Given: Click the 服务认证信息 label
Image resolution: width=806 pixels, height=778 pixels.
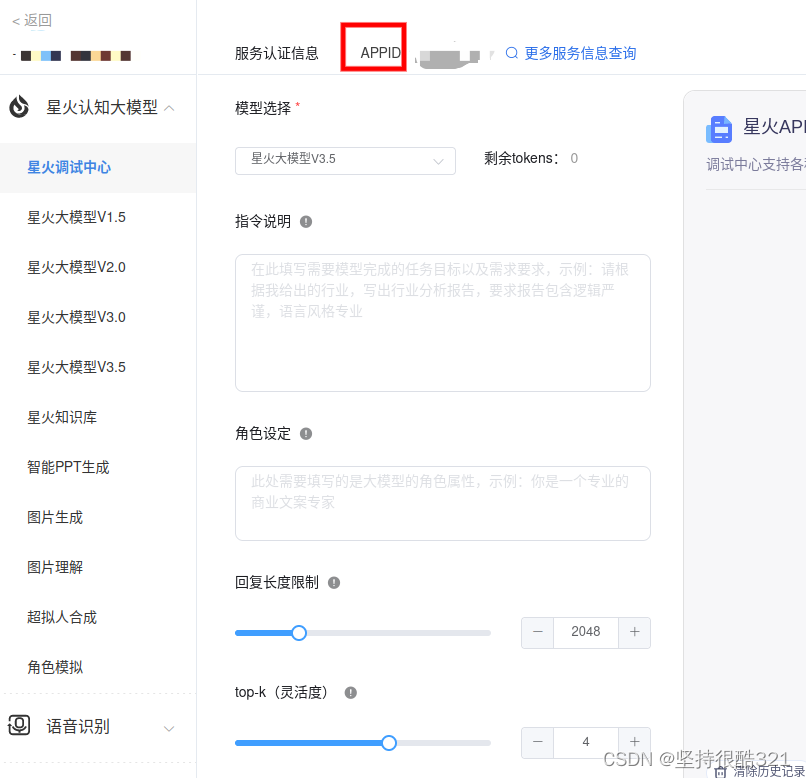Looking at the screenshot, I should [x=277, y=53].
